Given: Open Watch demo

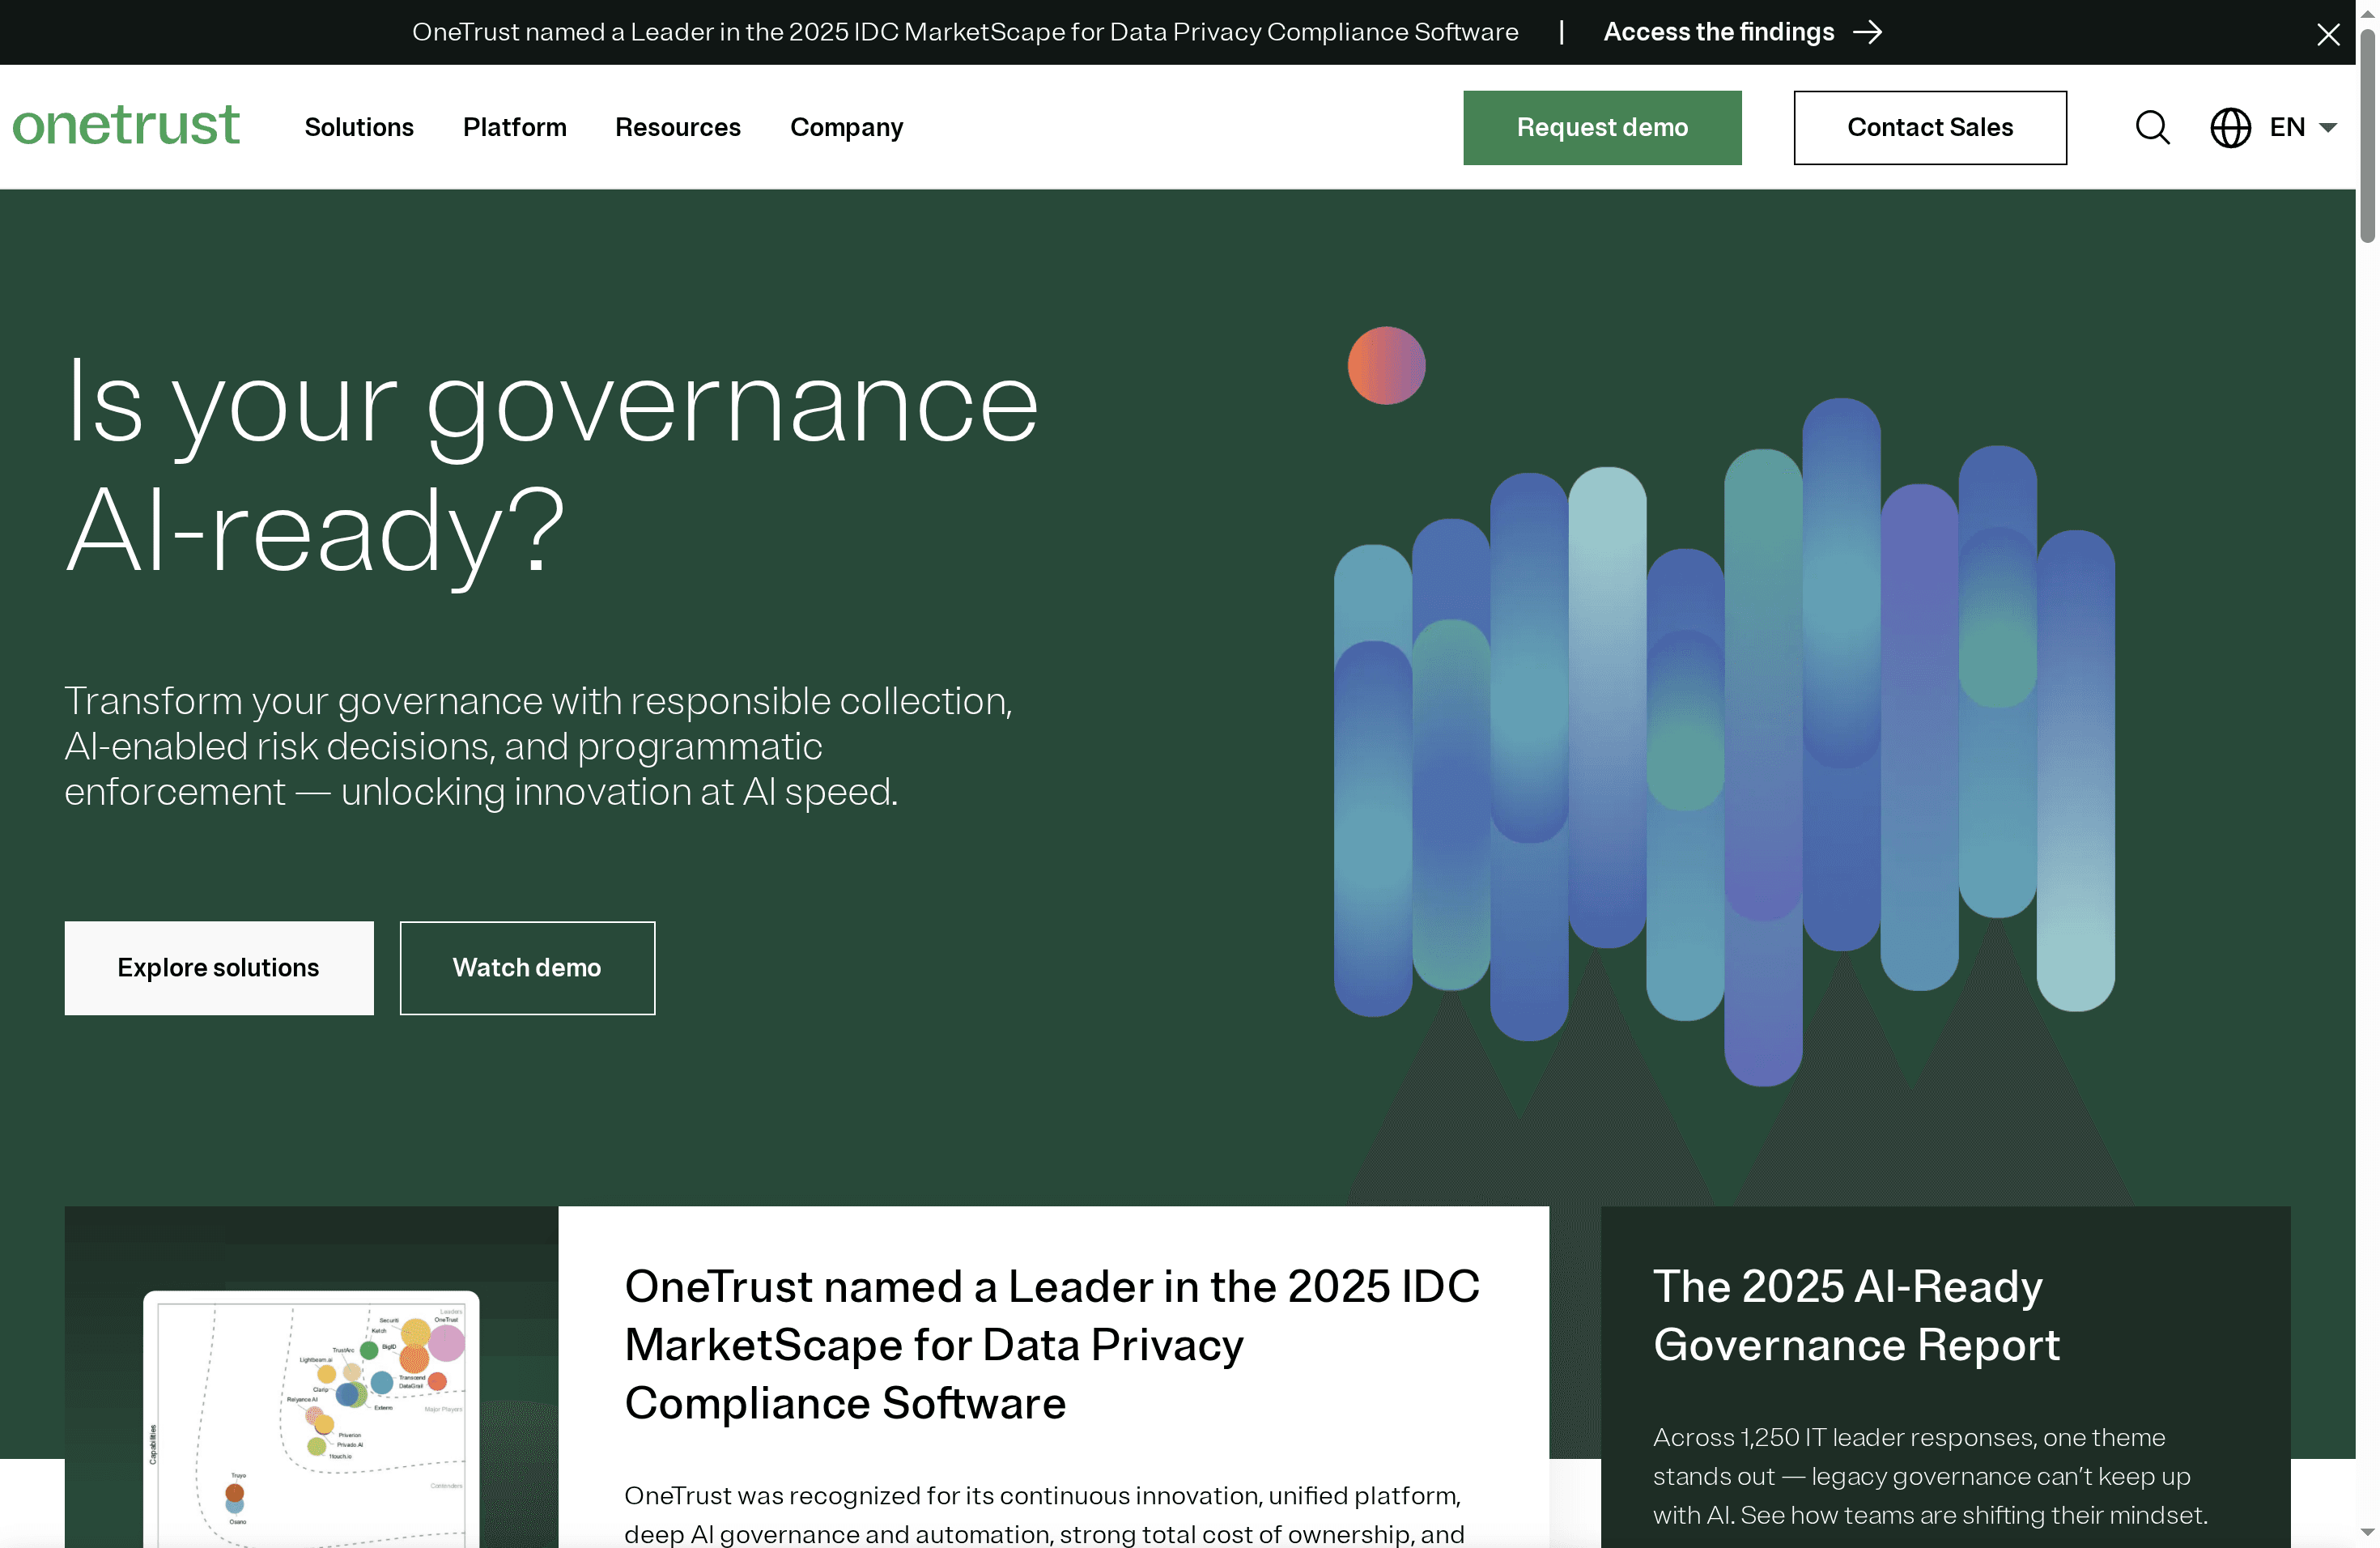Looking at the screenshot, I should (x=527, y=967).
